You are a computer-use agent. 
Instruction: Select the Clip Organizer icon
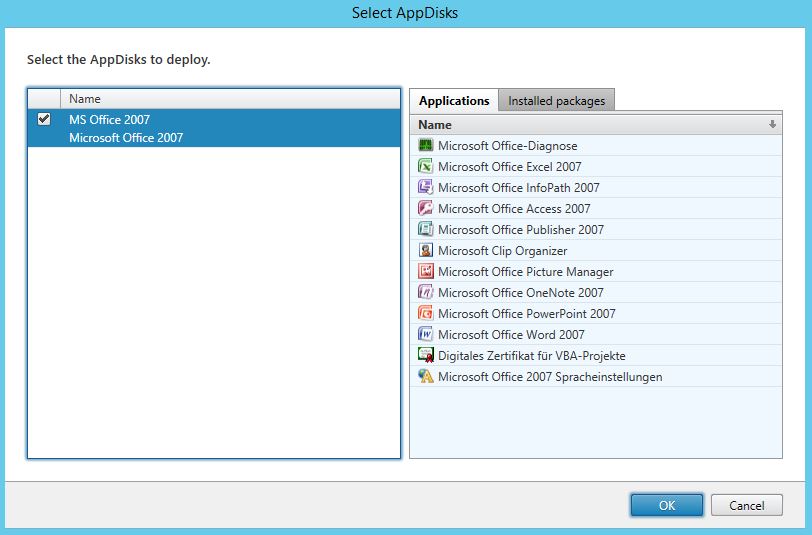click(x=425, y=251)
